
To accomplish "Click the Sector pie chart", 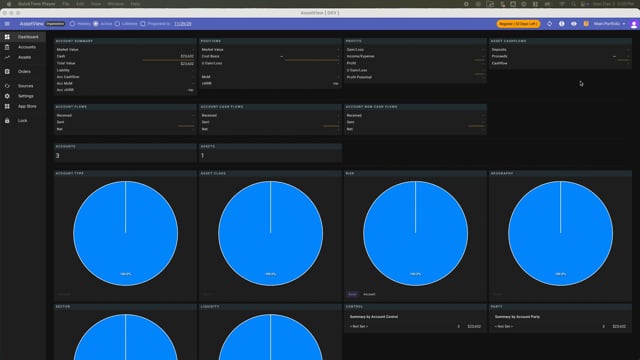I will [125, 337].
